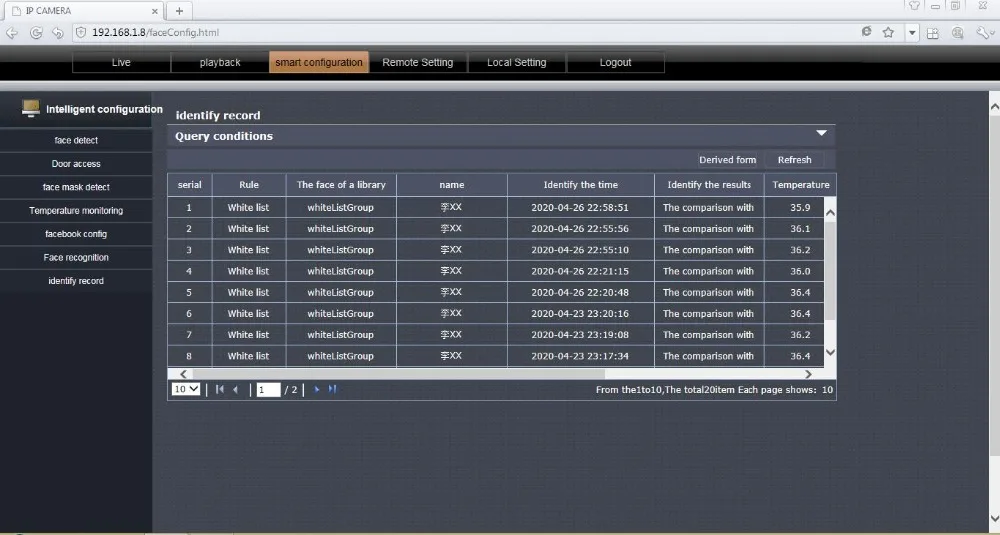Click The face of a library header
The width and height of the screenshot is (1000, 535).
point(341,185)
